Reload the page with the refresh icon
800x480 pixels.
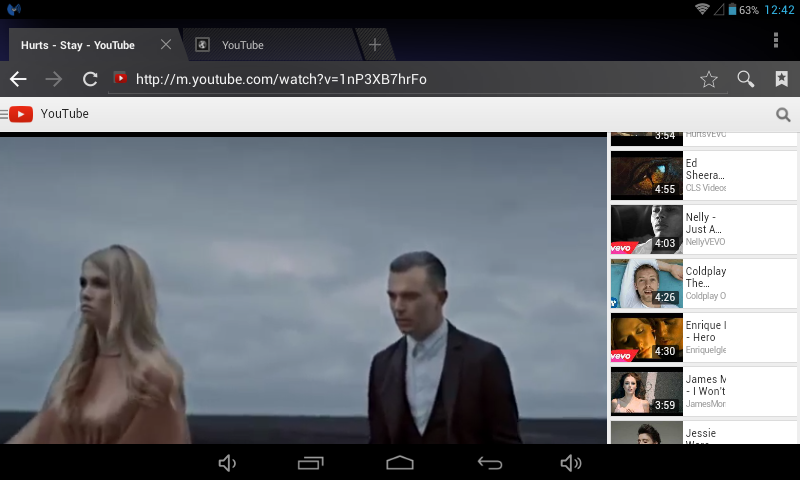(x=90, y=79)
